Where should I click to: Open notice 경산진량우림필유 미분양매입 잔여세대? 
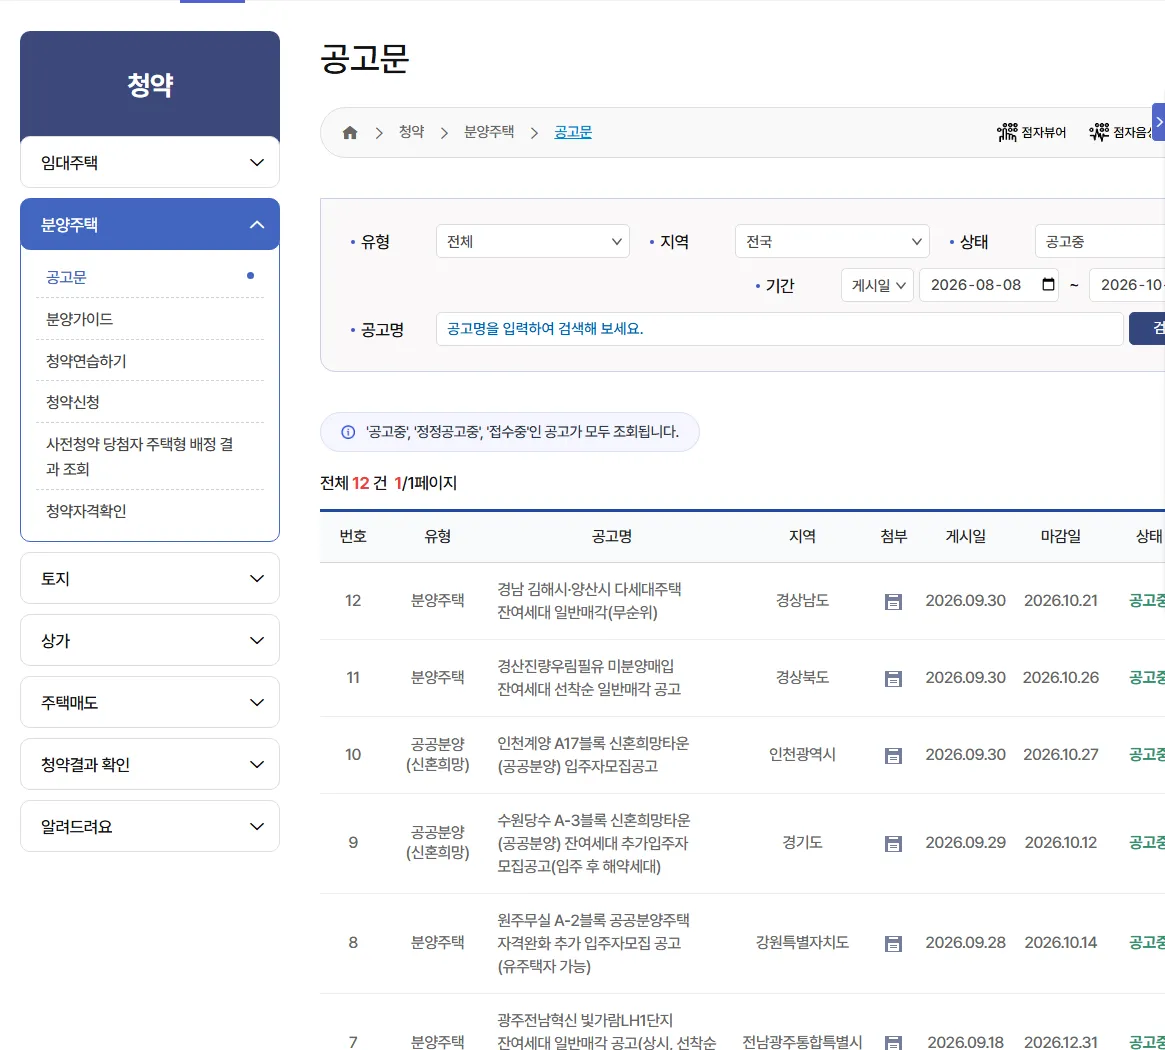pos(589,678)
